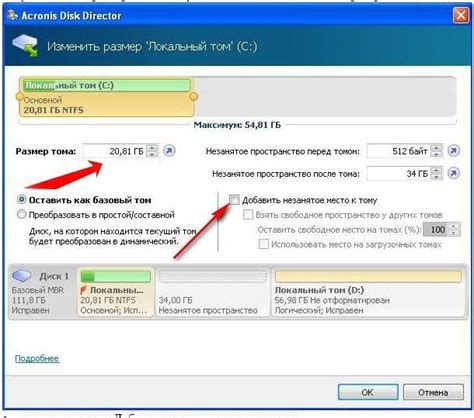474x418 pixels.
Task: Confirm with the OK button
Action: pos(368,392)
